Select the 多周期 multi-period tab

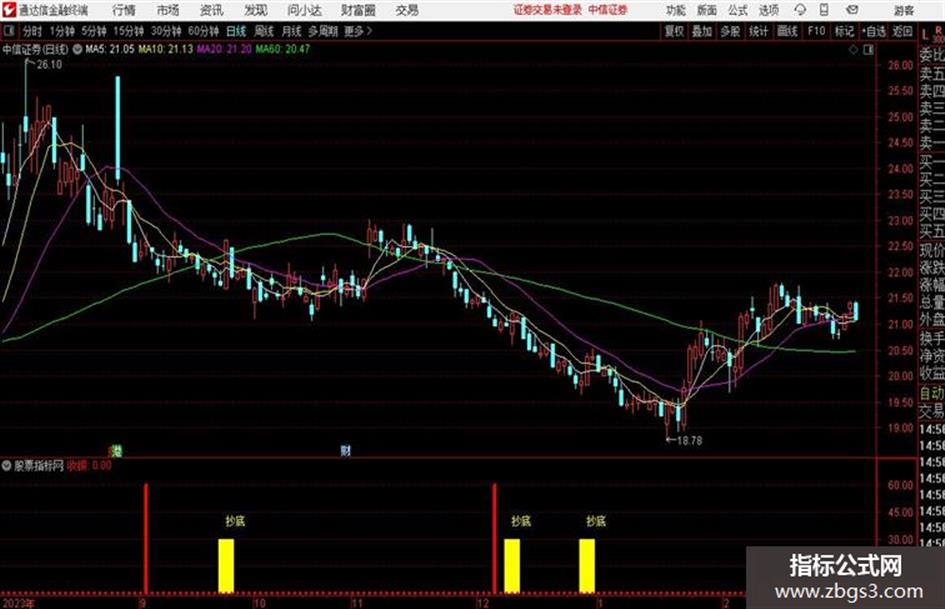[x=323, y=31]
